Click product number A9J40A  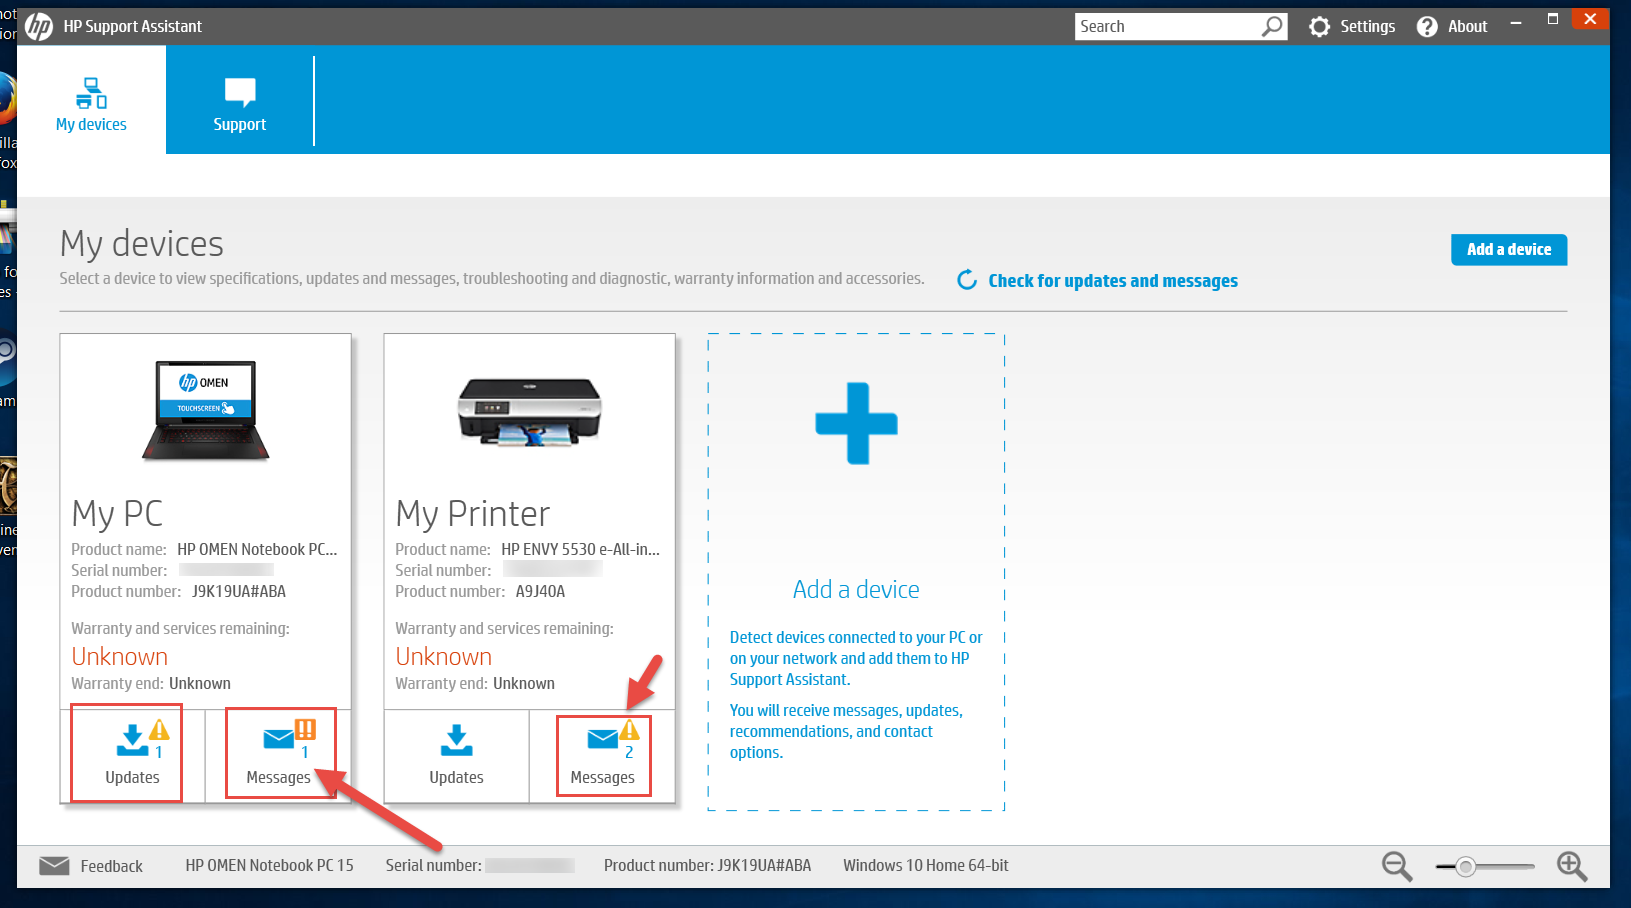(x=540, y=591)
